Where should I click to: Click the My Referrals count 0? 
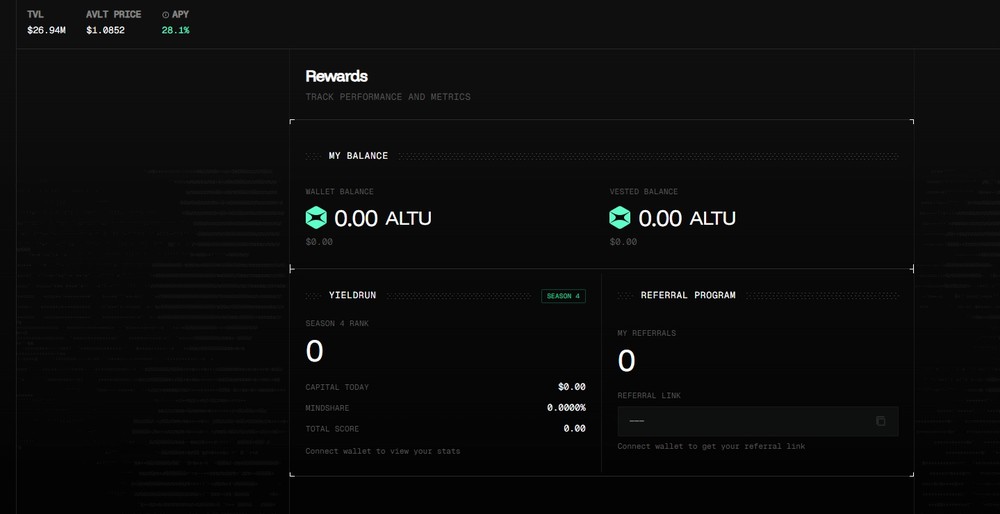(626, 361)
